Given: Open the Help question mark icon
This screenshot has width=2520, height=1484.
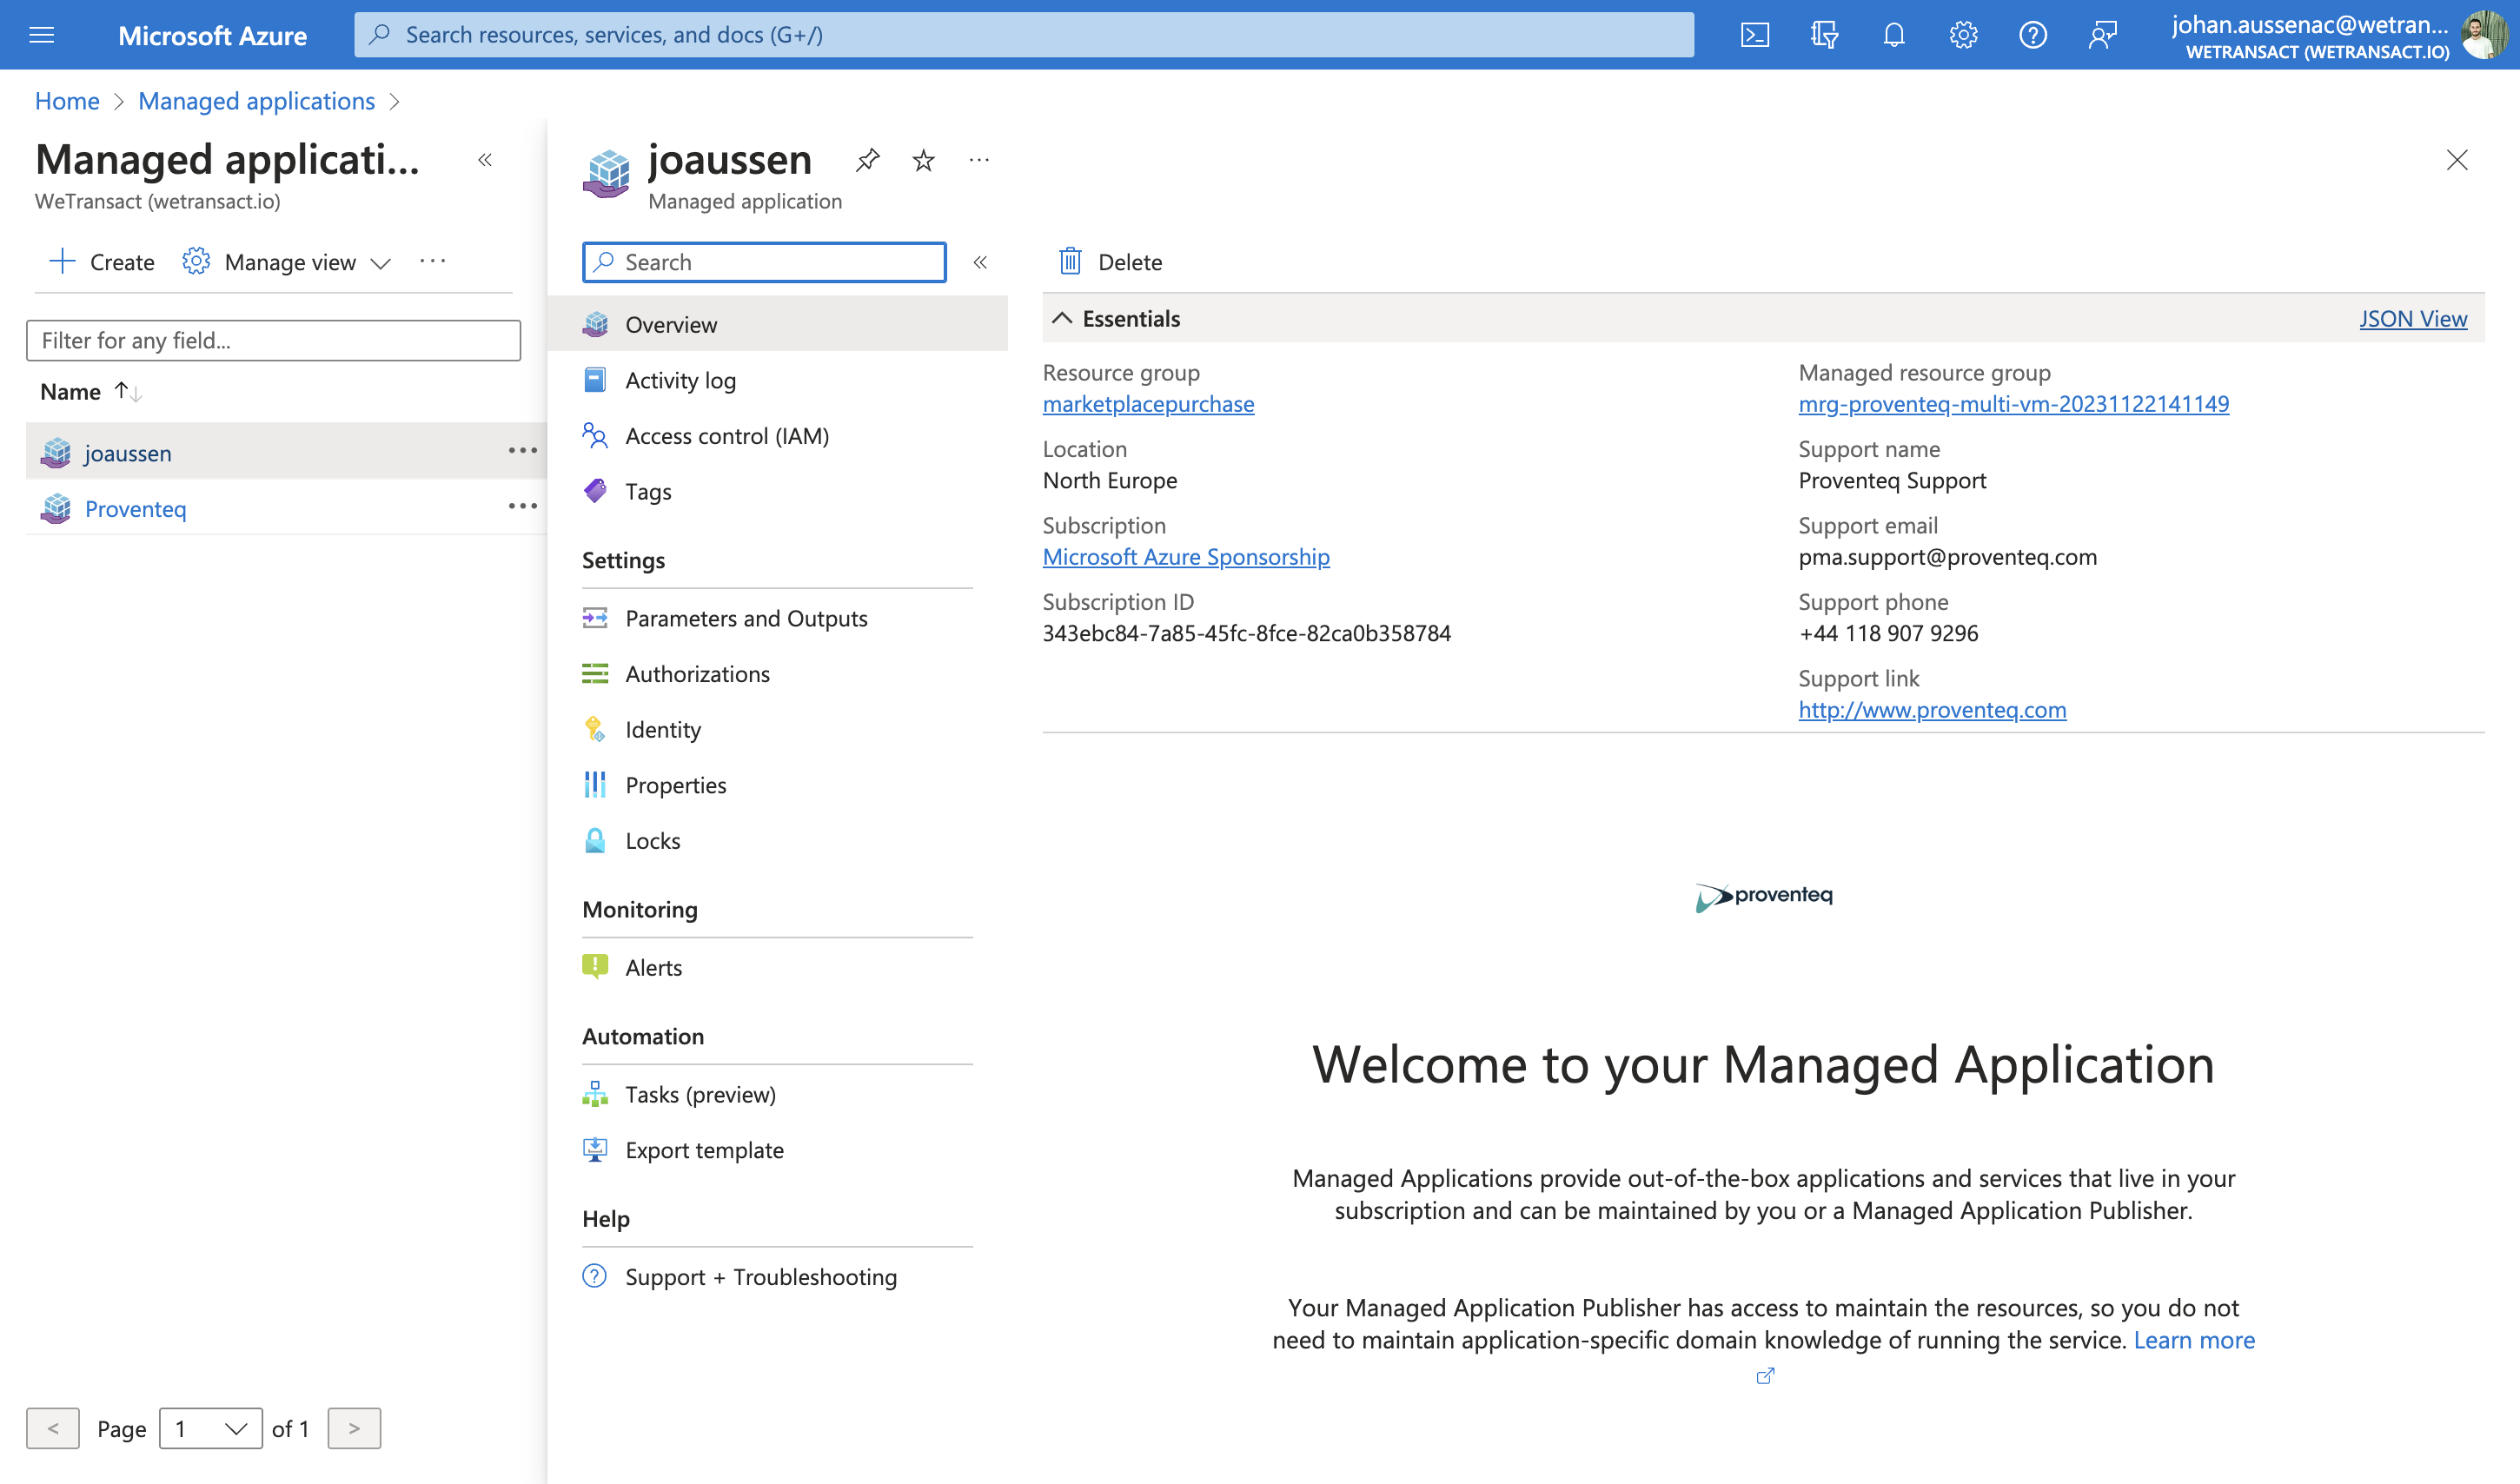Looking at the screenshot, I should [2032, 35].
